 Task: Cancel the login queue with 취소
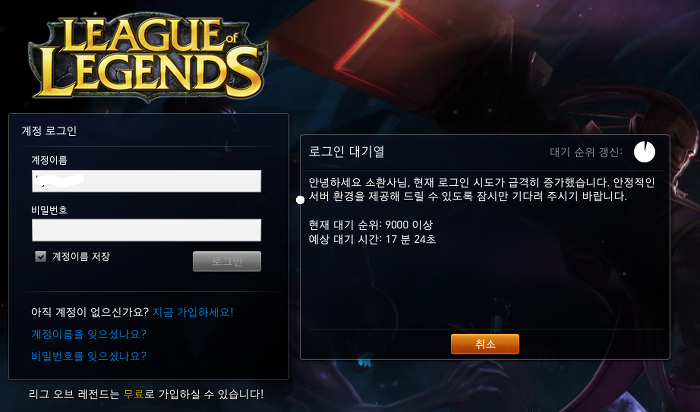tap(485, 344)
